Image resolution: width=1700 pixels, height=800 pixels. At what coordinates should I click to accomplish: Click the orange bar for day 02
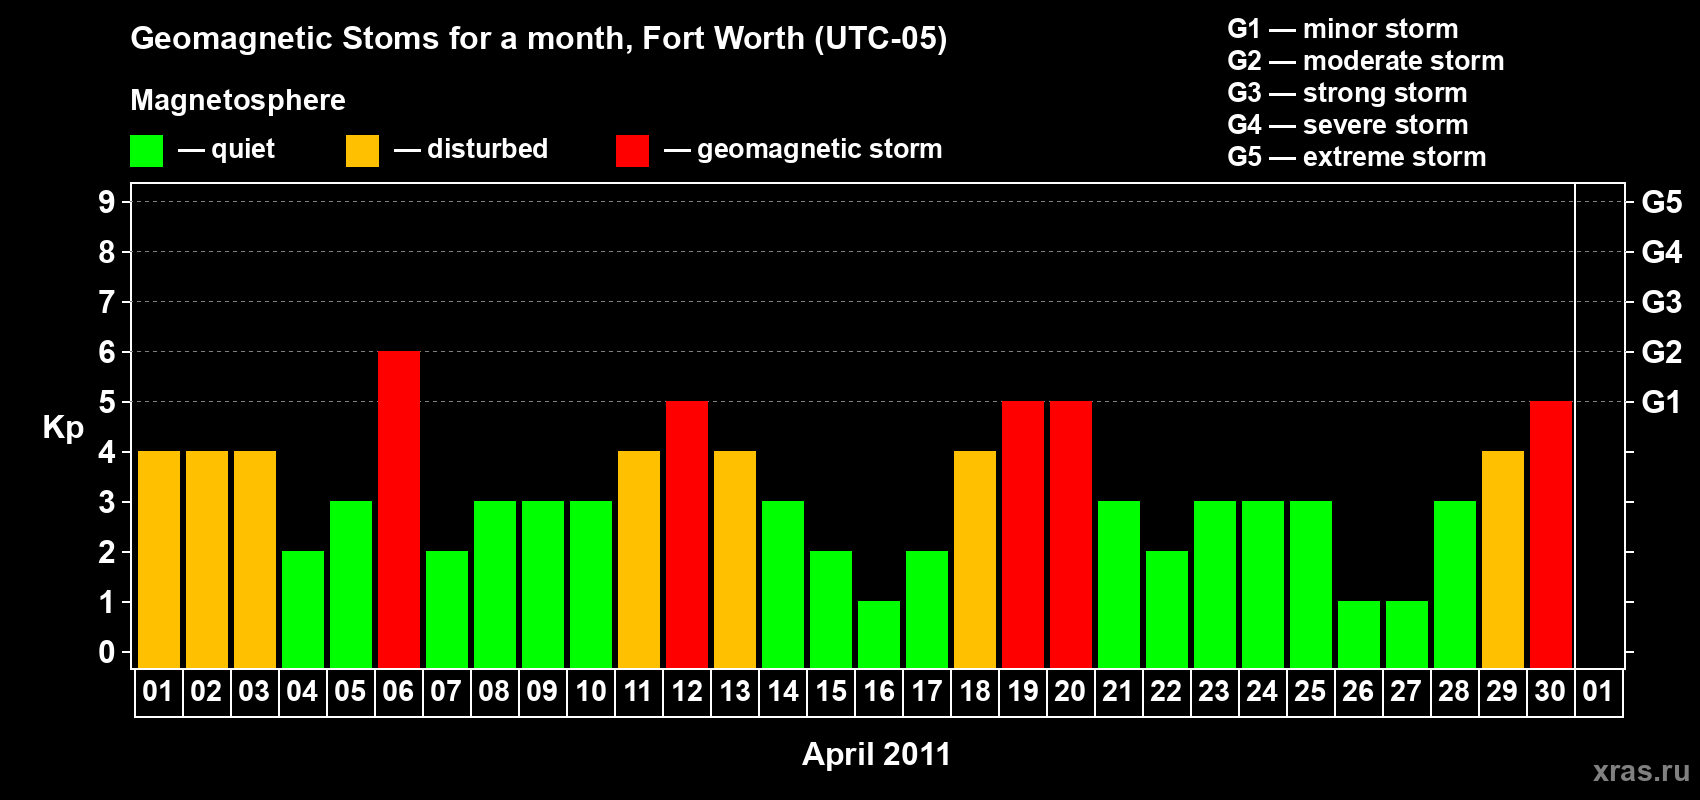[207, 559]
